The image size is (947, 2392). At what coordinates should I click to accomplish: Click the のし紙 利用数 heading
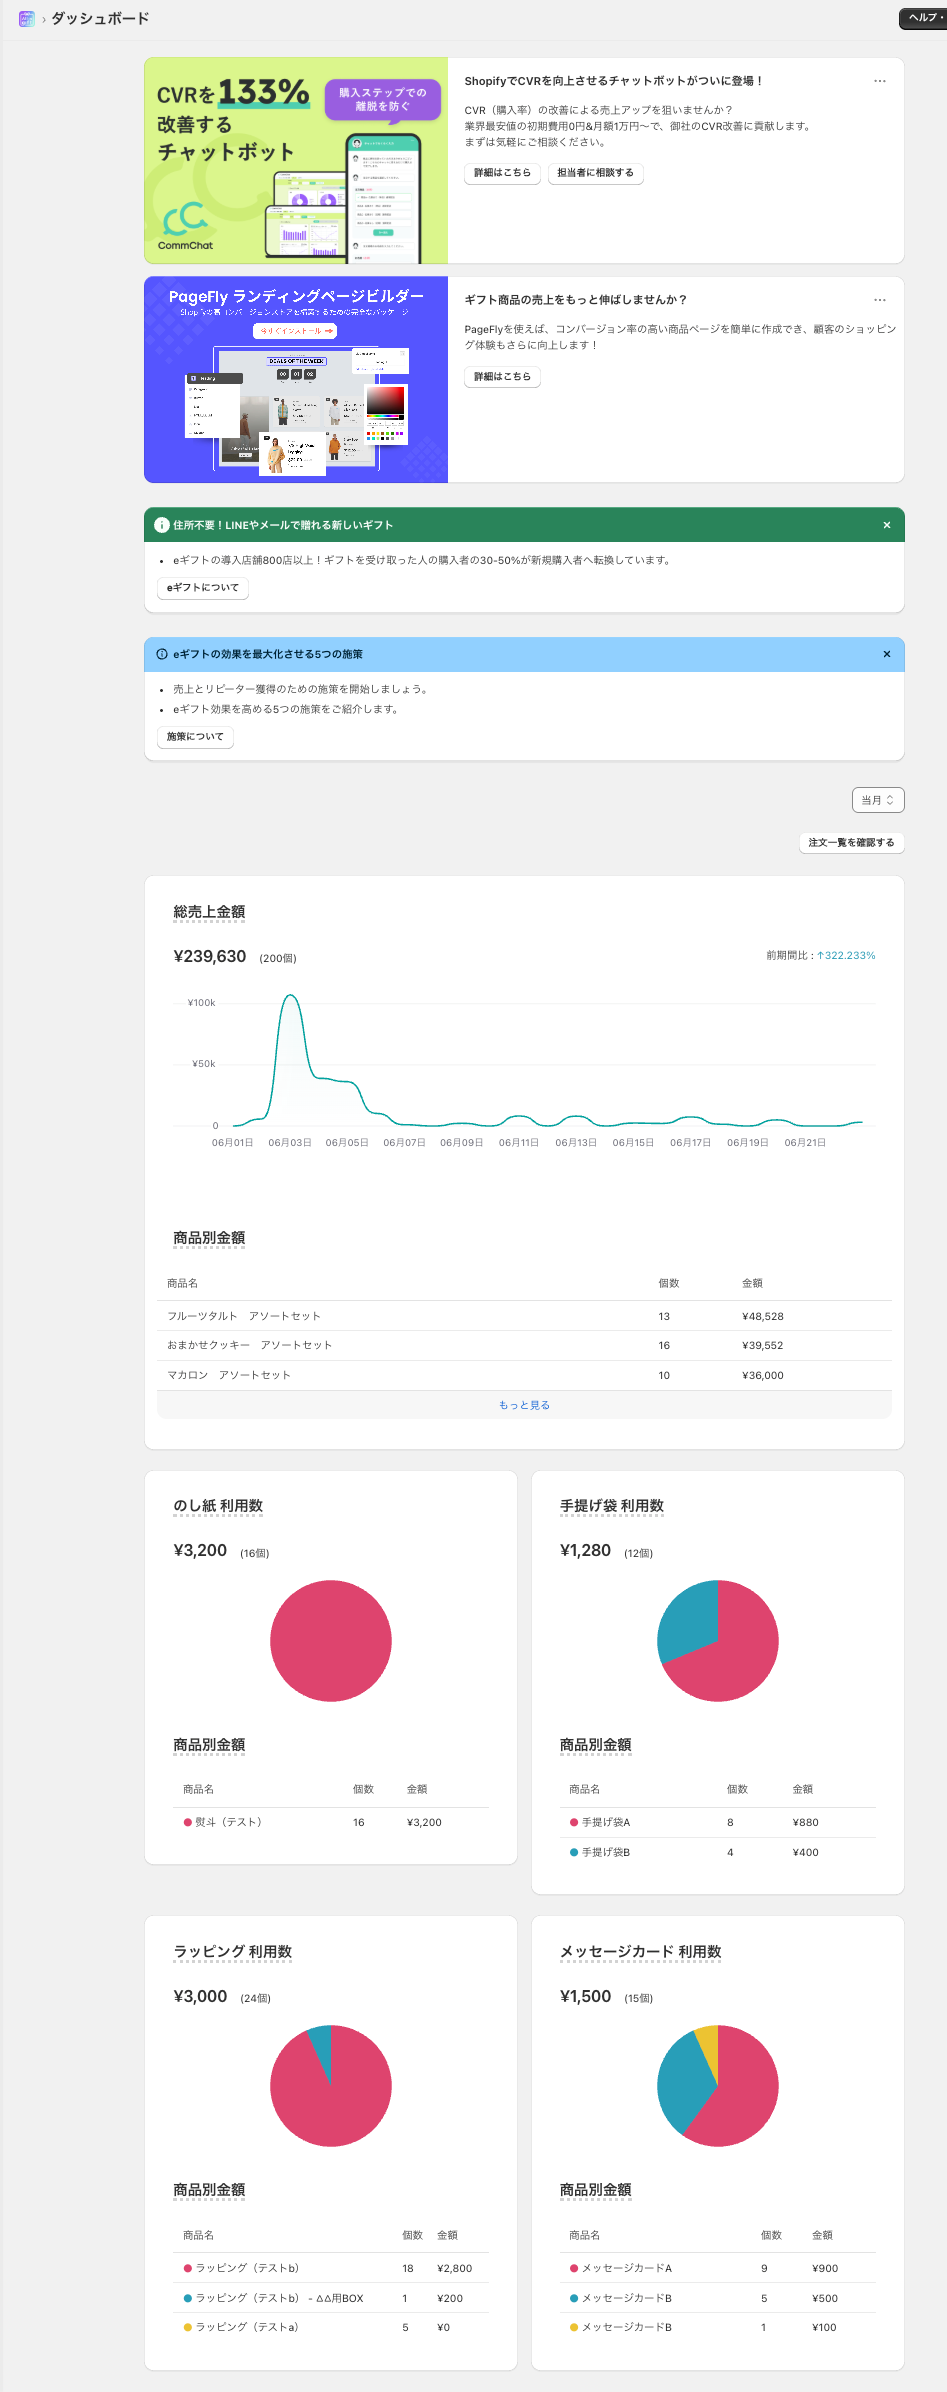tap(218, 1506)
